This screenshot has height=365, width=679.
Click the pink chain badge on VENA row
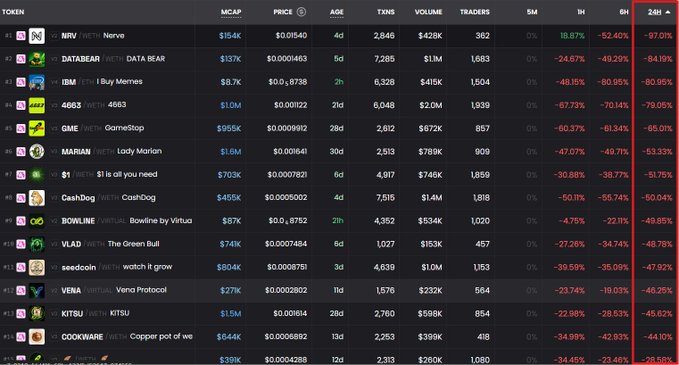tap(21, 291)
